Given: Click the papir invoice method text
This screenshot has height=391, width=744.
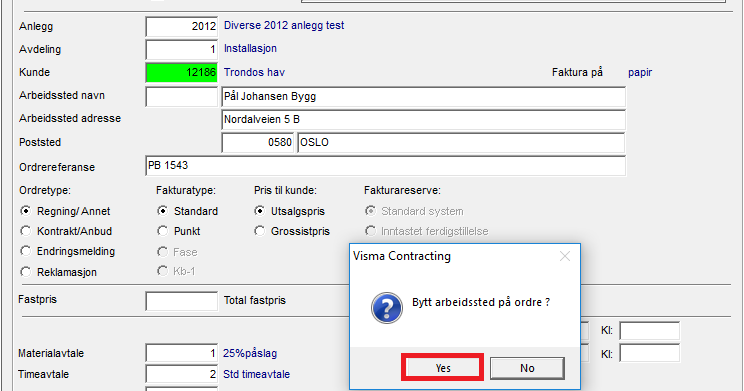Looking at the screenshot, I should click(x=640, y=73).
